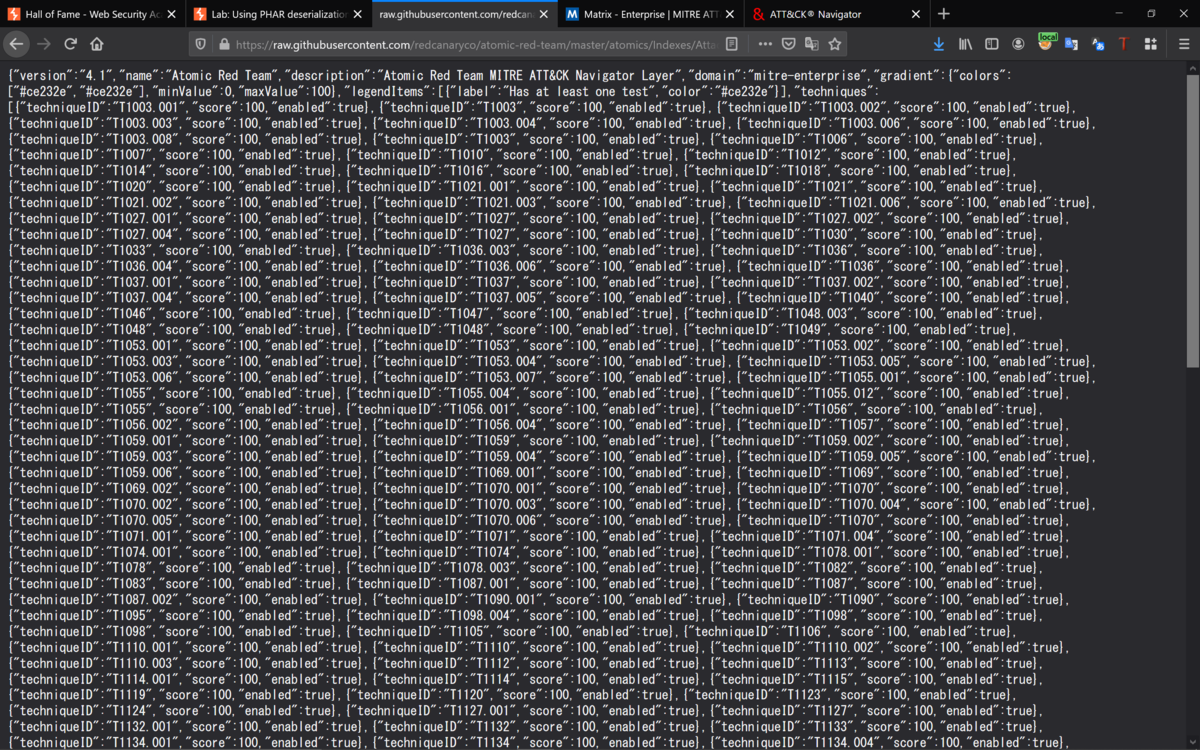Show the sidebars panel

tap(992, 44)
